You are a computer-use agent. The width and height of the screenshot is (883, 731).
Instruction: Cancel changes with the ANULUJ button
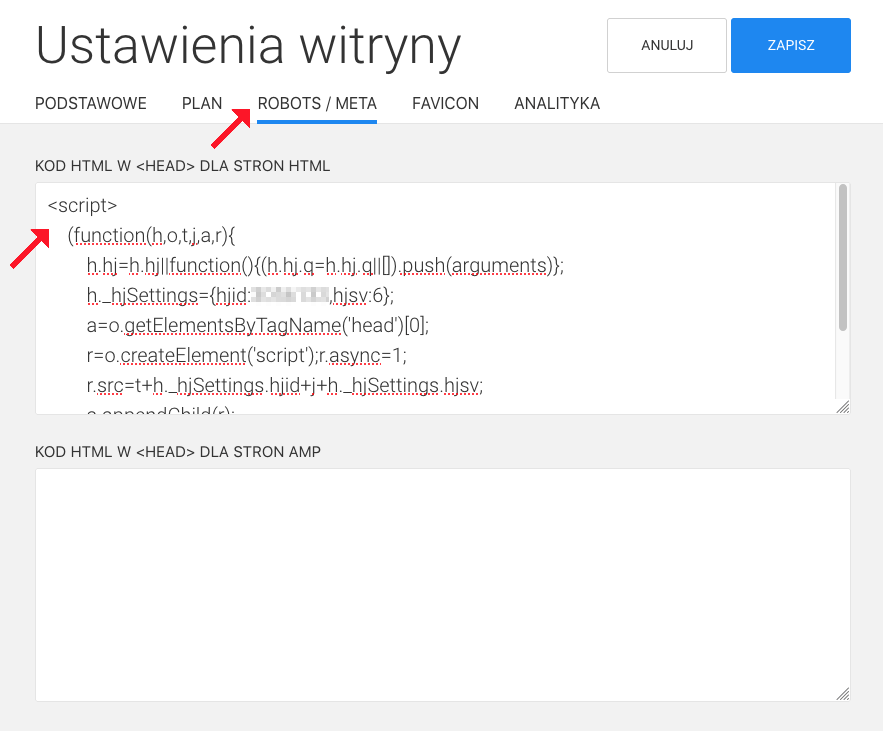tap(666, 45)
